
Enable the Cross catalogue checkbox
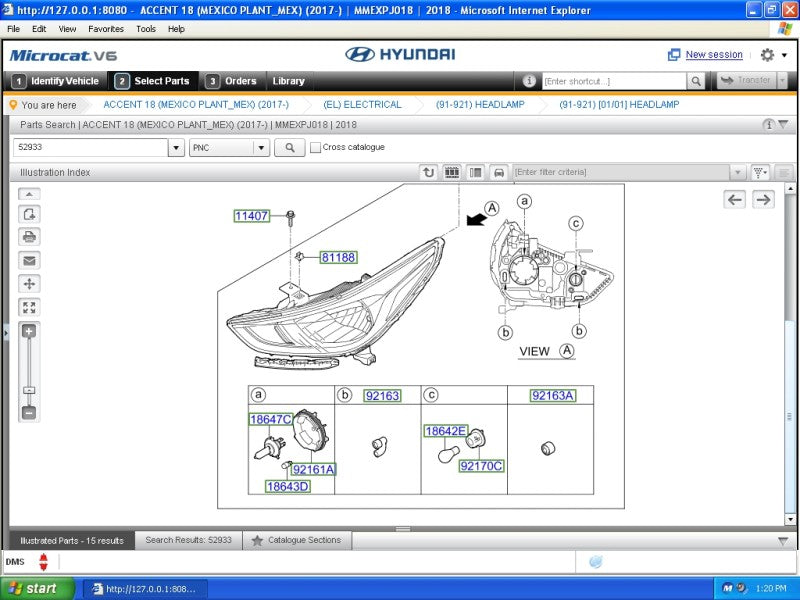coord(316,148)
